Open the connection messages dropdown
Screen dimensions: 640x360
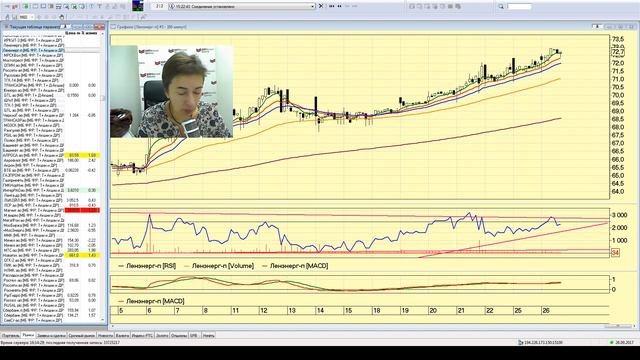[x=242, y=6]
